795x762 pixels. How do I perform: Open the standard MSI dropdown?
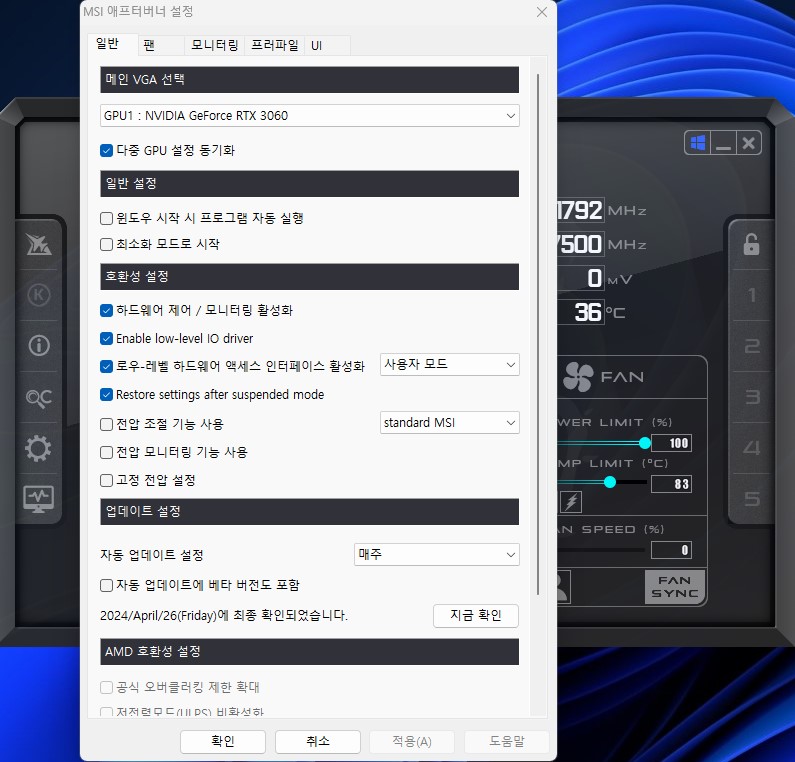(450, 422)
